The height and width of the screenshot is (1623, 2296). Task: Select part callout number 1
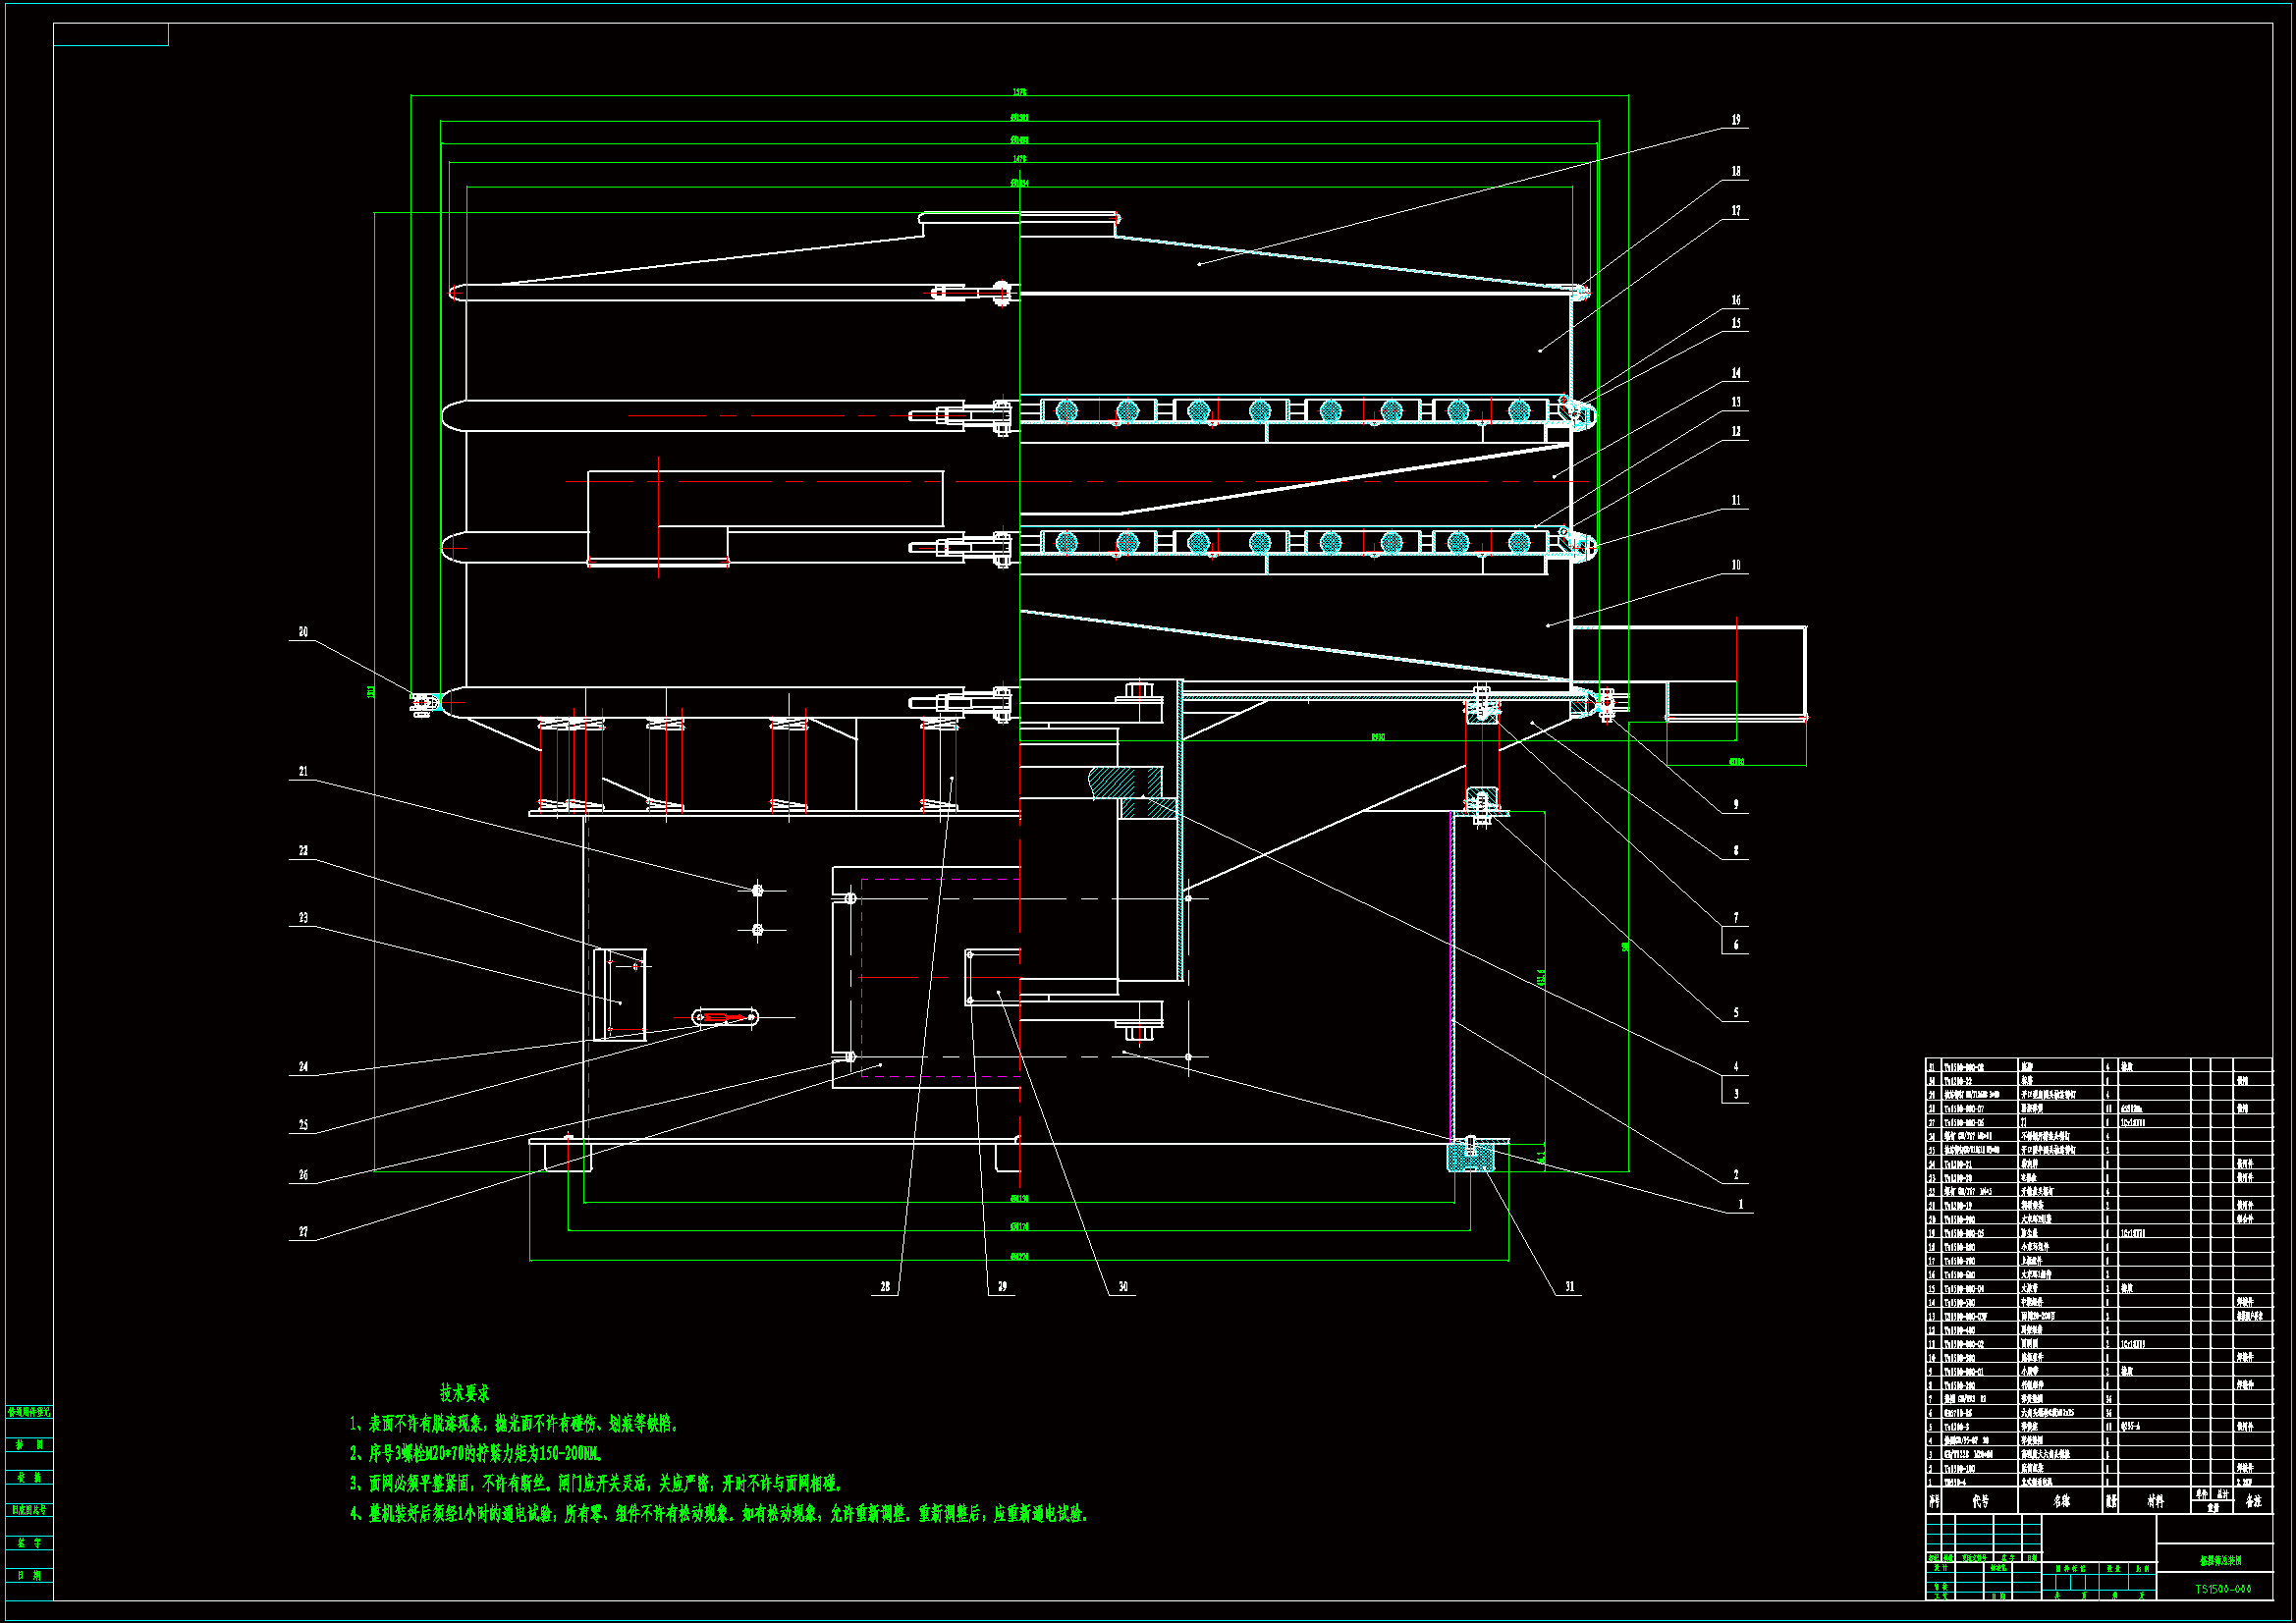pyautogui.click(x=1740, y=1204)
